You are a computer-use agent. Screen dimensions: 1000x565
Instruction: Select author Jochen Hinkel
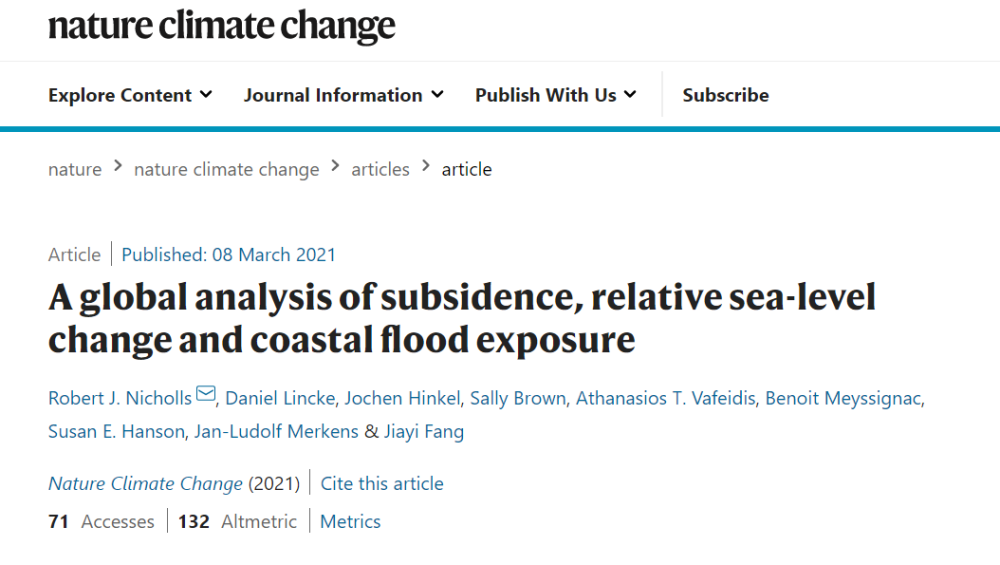coord(402,398)
